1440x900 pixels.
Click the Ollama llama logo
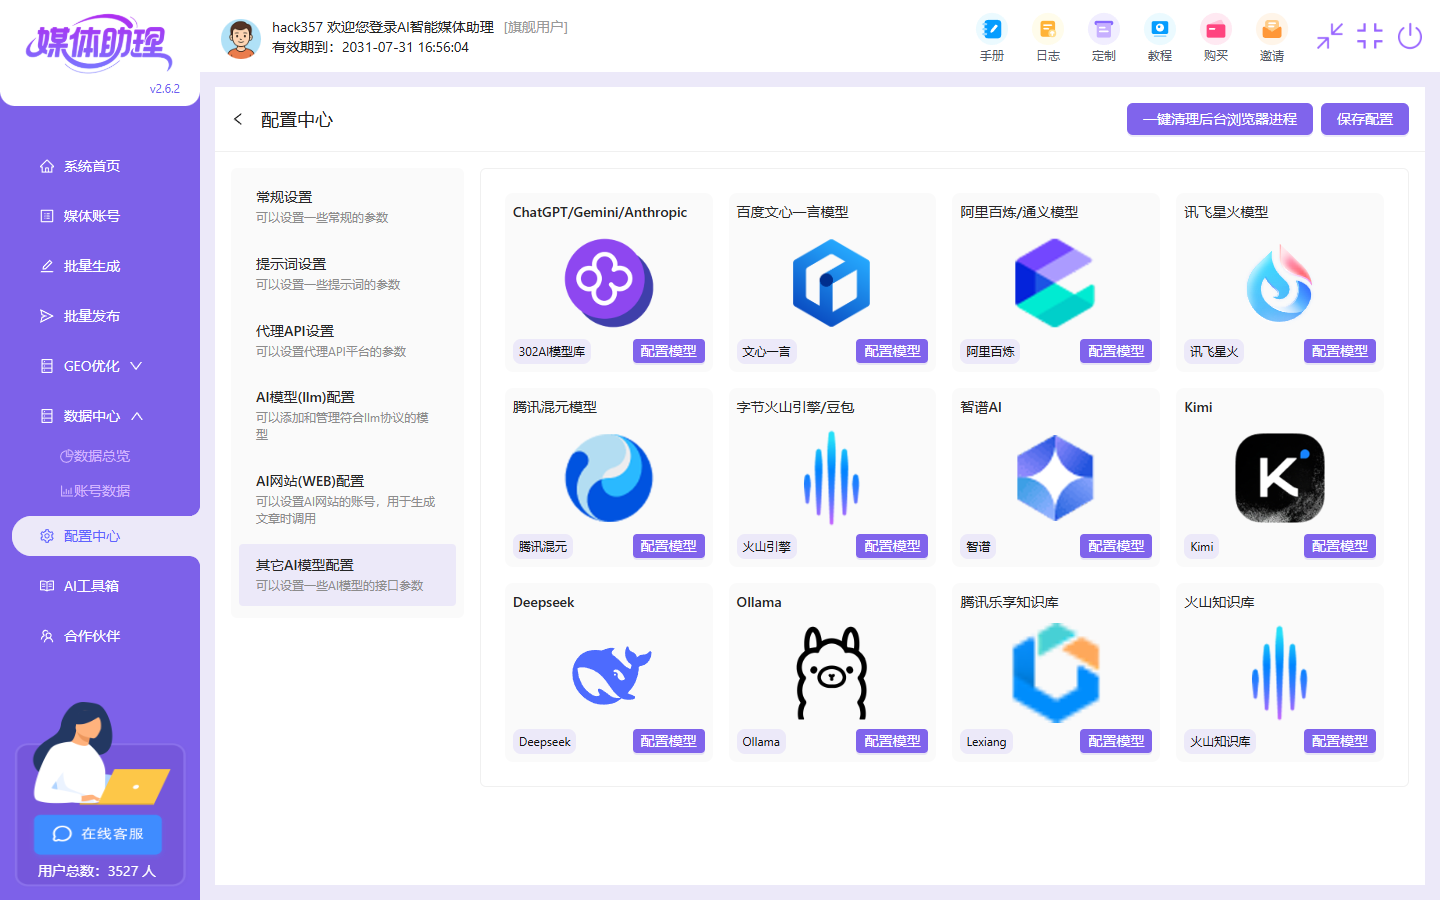[832, 673]
